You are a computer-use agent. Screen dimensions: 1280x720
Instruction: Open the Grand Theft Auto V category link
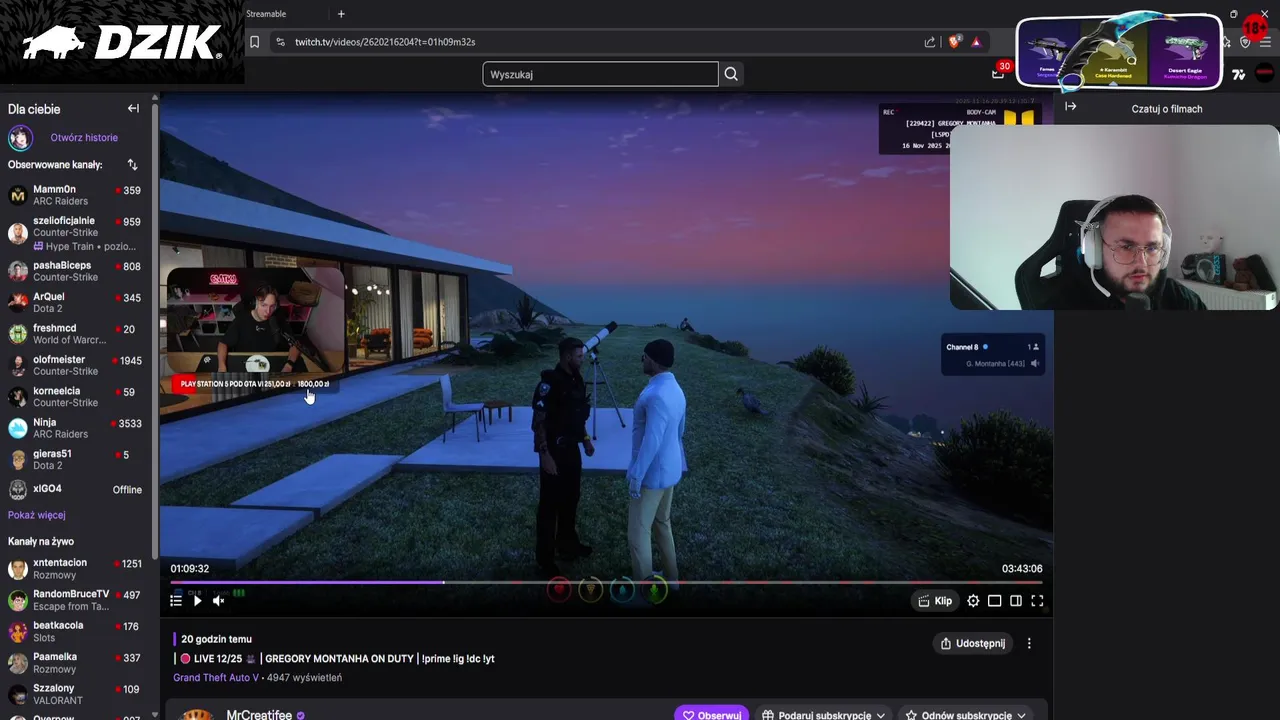click(216, 677)
